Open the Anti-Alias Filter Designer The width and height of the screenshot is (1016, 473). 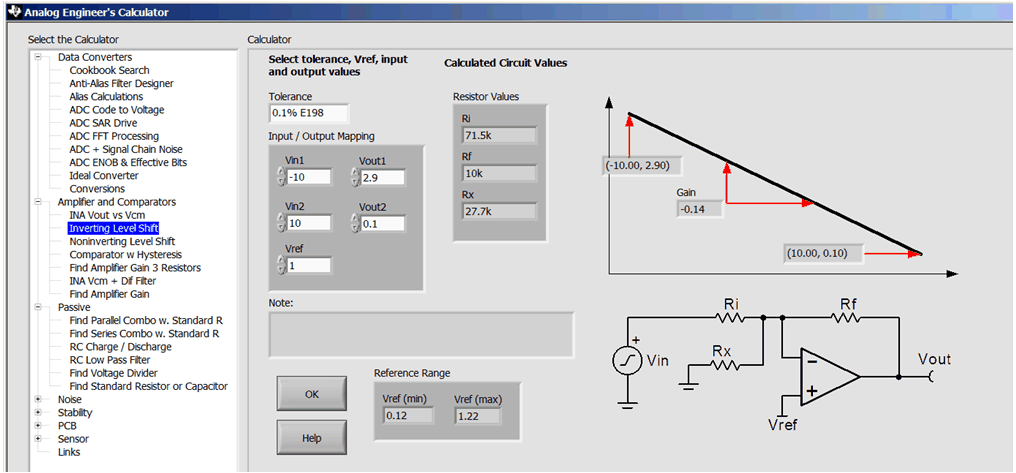(x=121, y=84)
